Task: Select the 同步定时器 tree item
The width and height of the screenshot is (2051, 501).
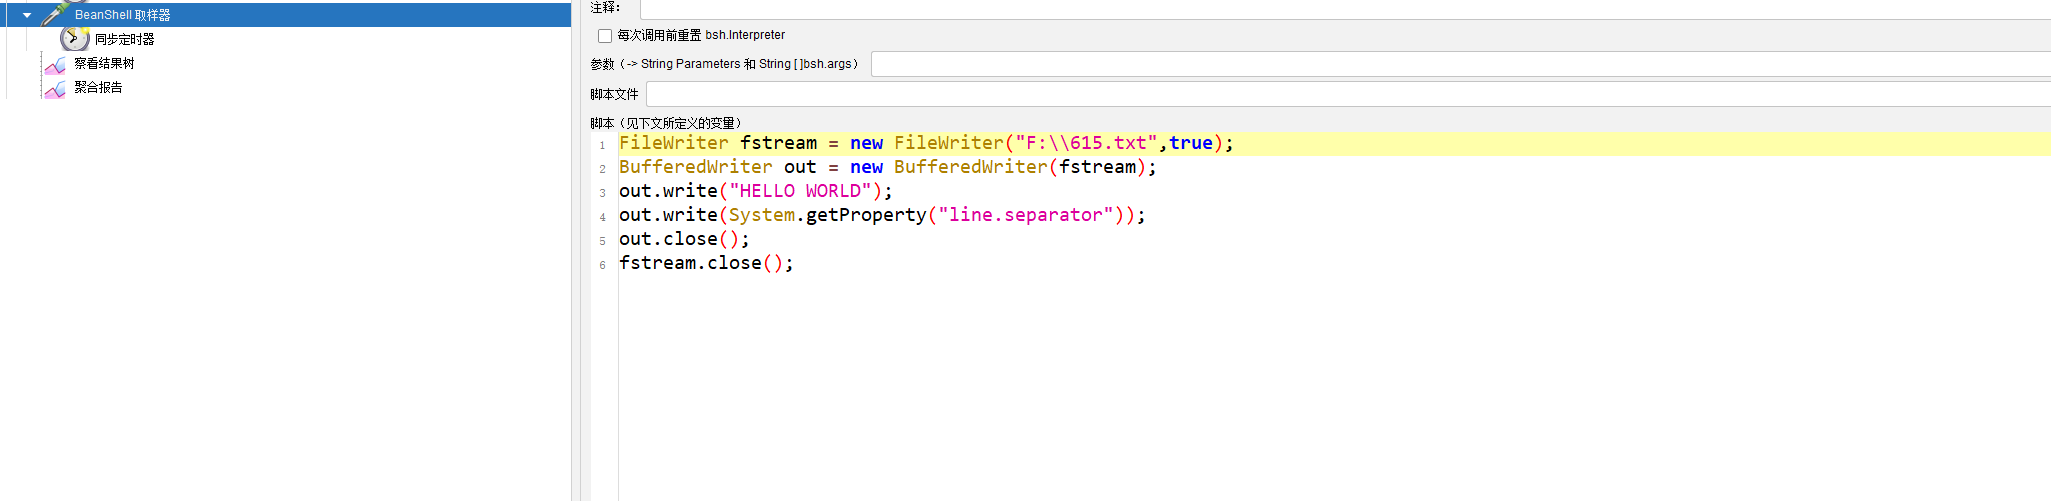Action: click(125, 40)
